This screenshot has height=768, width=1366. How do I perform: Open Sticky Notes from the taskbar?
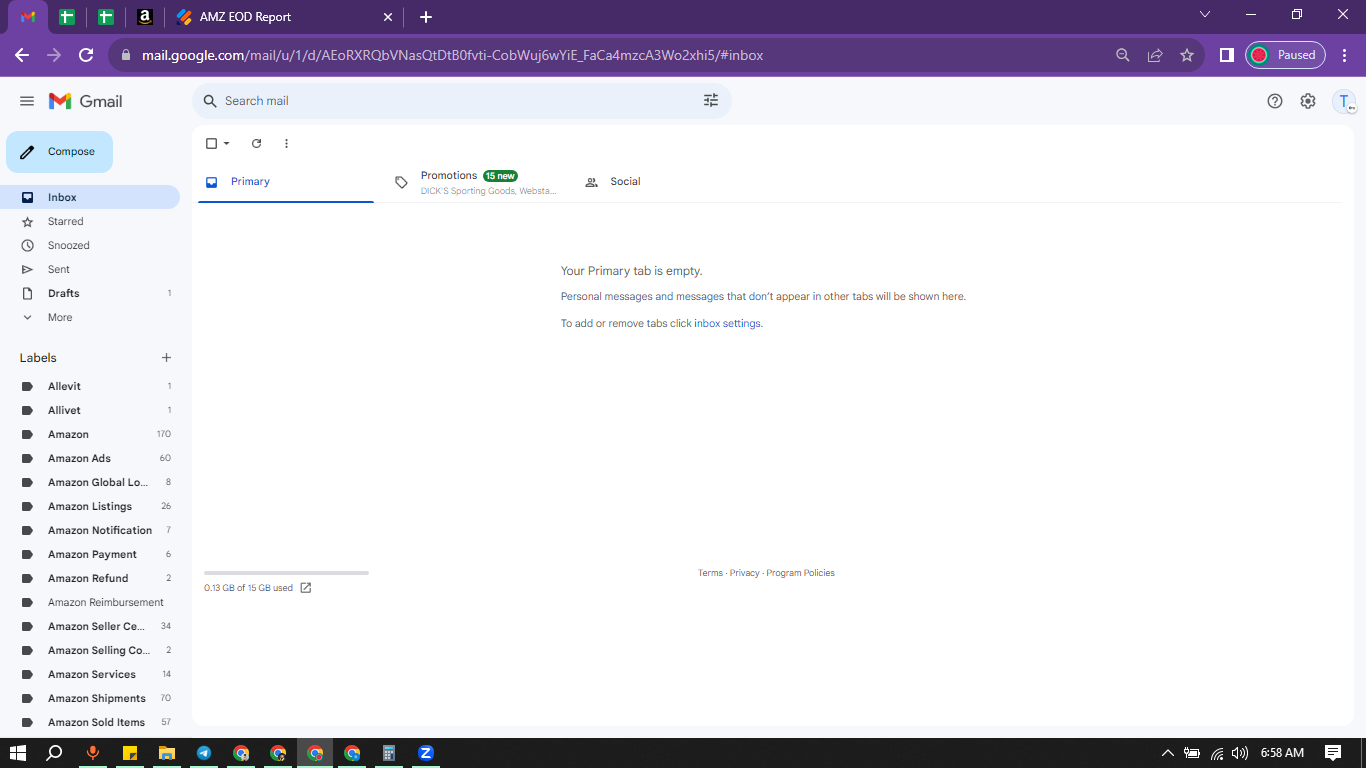tap(130, 753)
